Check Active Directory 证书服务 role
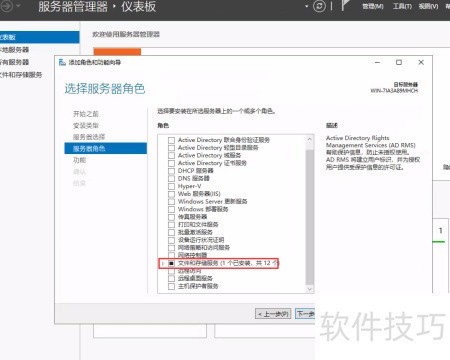Image resolution: width=450 pixels, height=360 pixels. point(171,163)
